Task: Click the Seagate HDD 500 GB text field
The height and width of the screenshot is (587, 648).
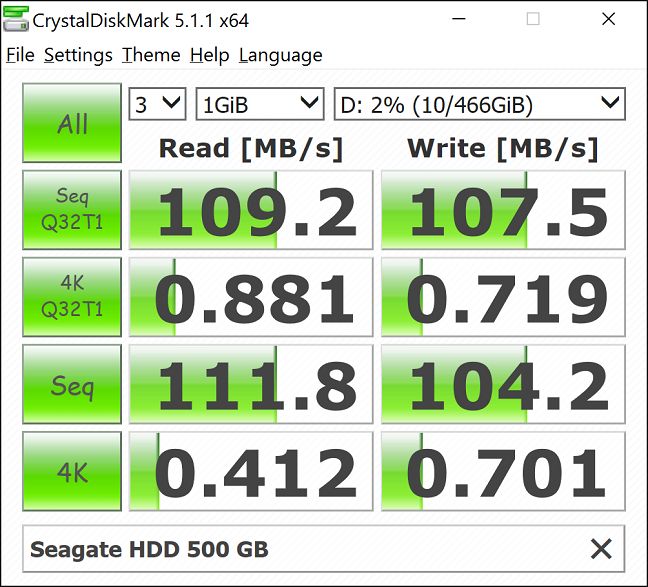Action: (x=300, y=548)
